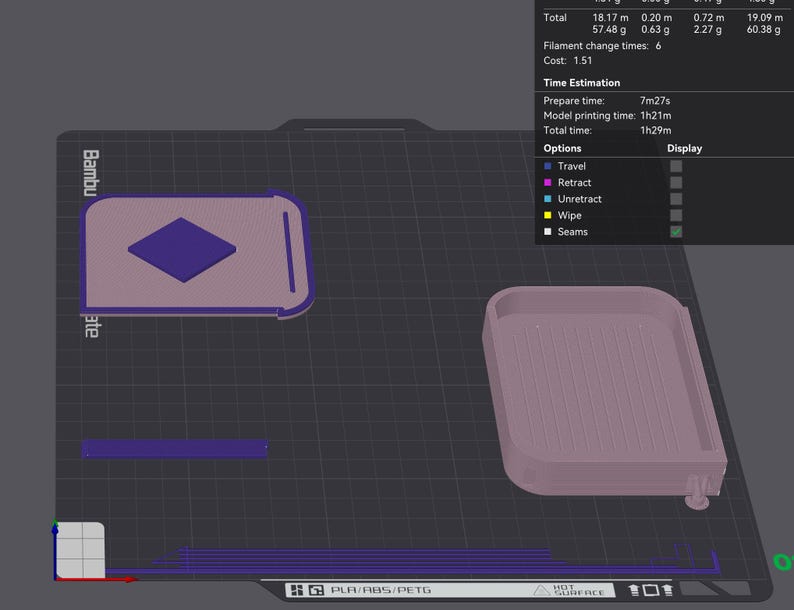Select the purple diamond shape on lid
Viewport: 794px width, 610px height.
(182, 250)
